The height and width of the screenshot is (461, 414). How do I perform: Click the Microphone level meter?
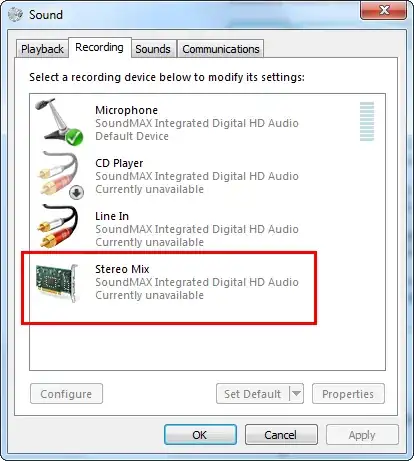367,121
